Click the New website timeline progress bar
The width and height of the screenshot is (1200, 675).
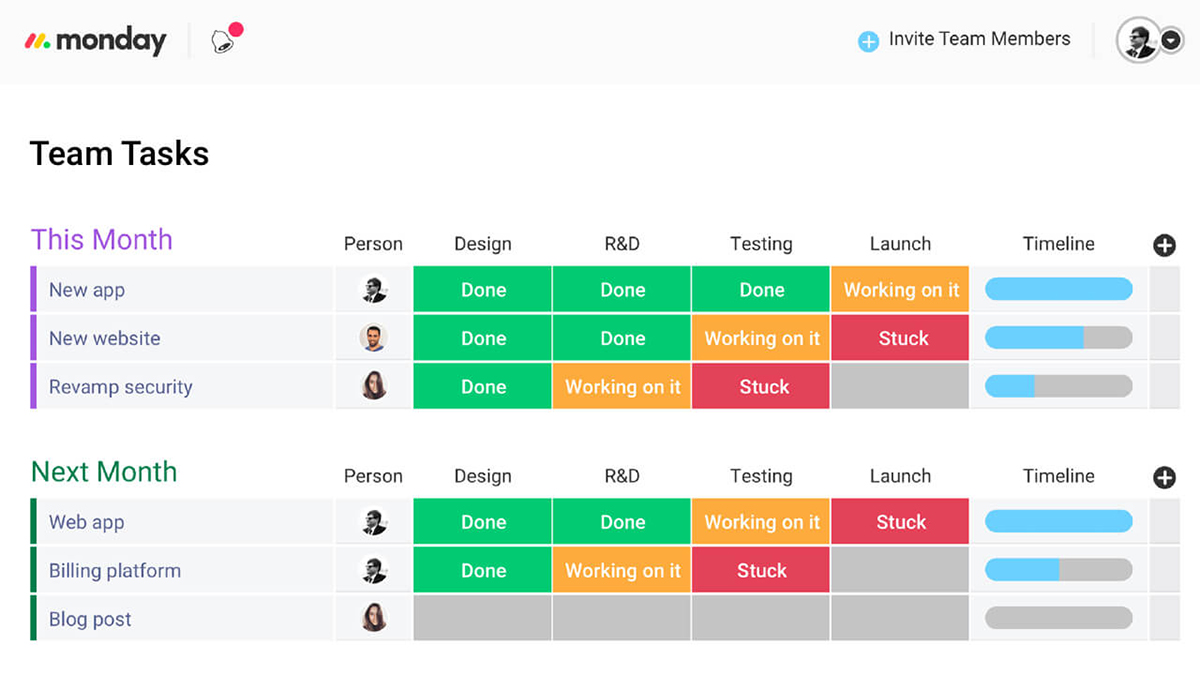point(1058,338)
